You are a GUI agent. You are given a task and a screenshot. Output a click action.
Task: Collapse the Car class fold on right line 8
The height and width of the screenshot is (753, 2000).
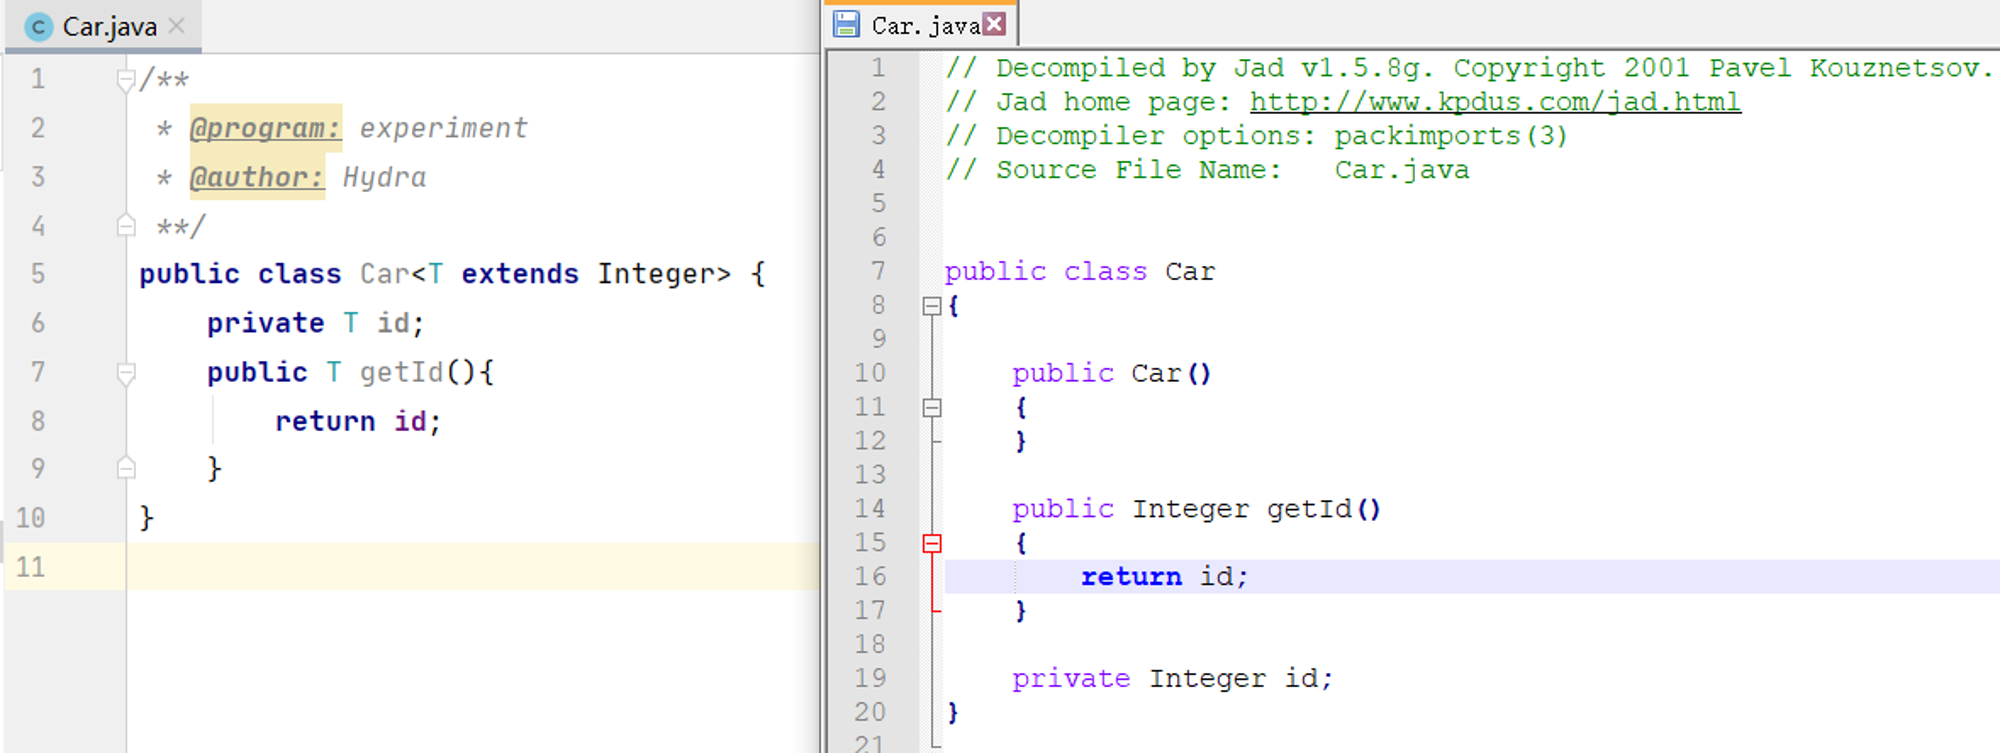[x=931, y=306]
